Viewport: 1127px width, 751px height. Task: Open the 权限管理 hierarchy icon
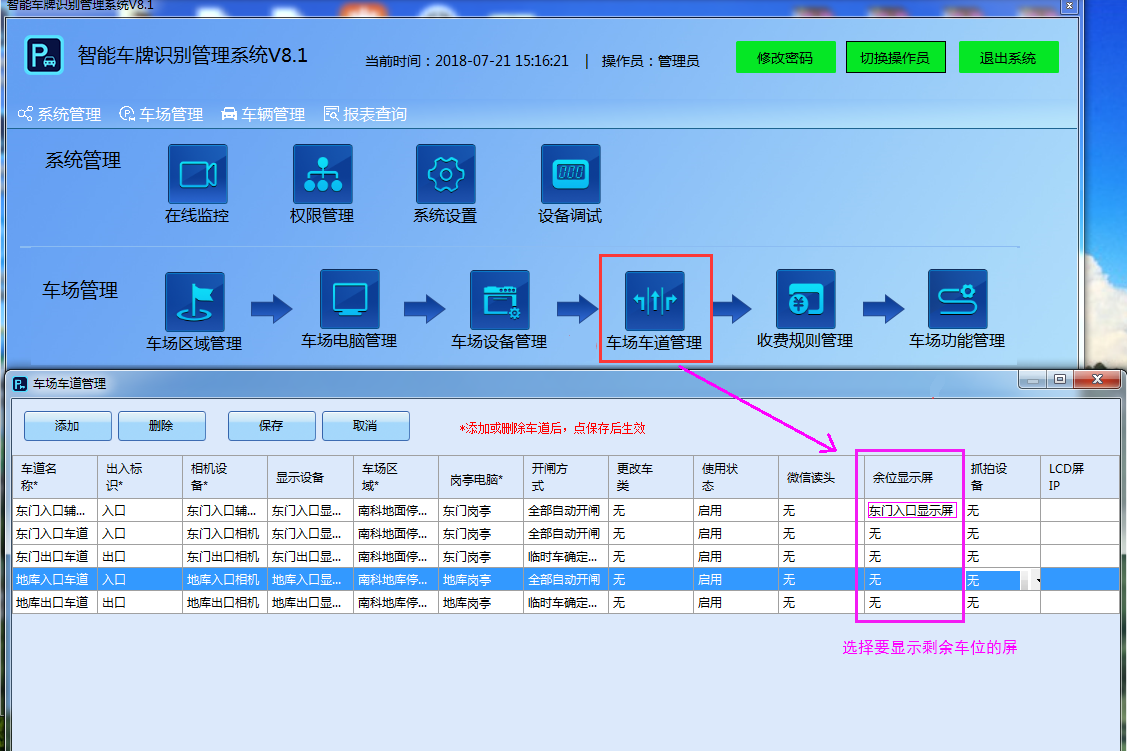coord(323,174)
